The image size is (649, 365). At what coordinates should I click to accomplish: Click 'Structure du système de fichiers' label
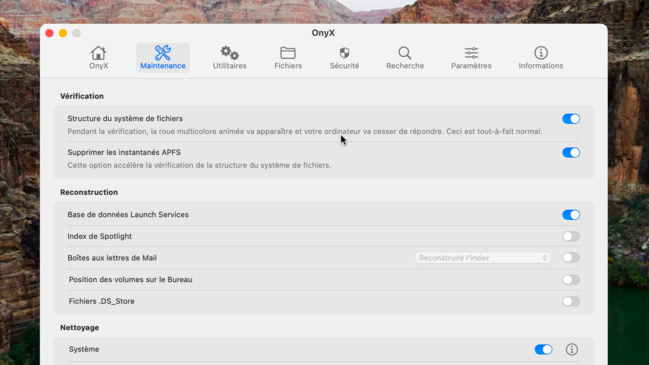(x=125, y=118)
